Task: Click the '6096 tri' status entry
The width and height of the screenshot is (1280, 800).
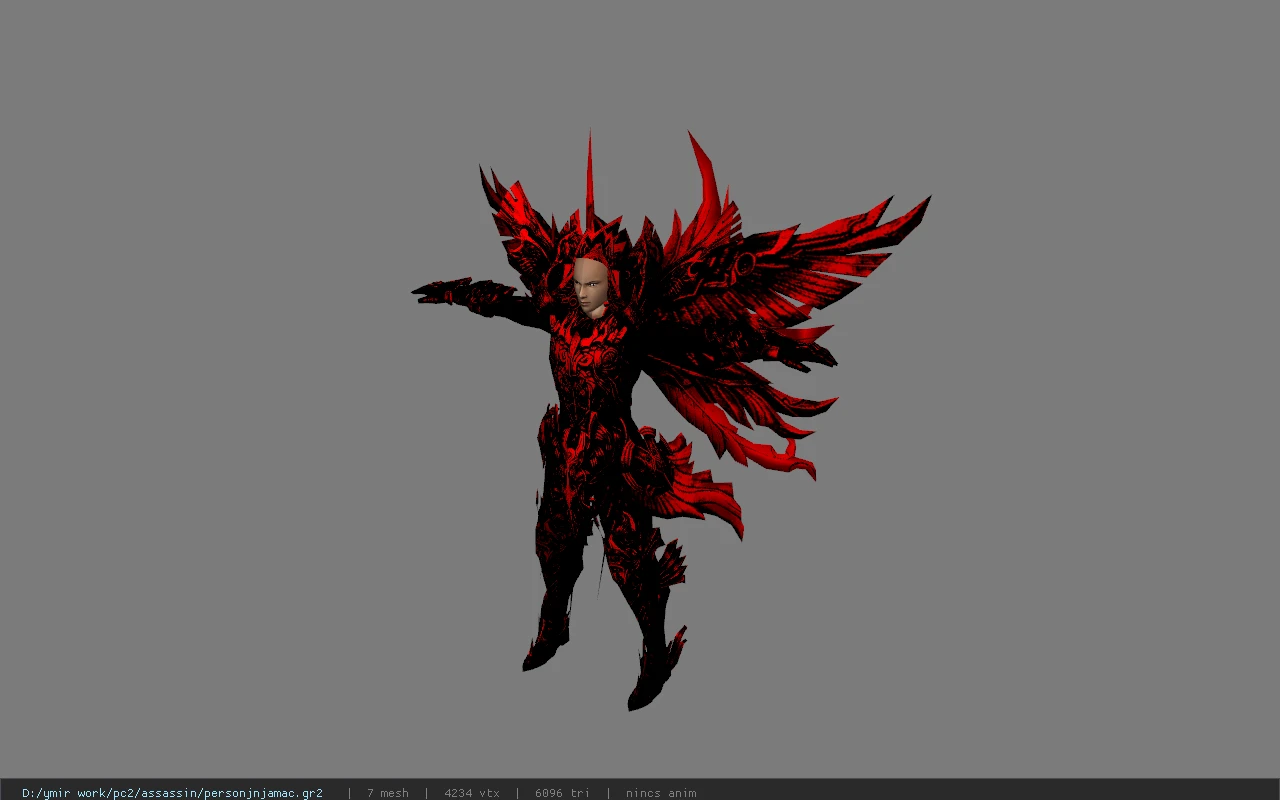Action: click(562, 793)
